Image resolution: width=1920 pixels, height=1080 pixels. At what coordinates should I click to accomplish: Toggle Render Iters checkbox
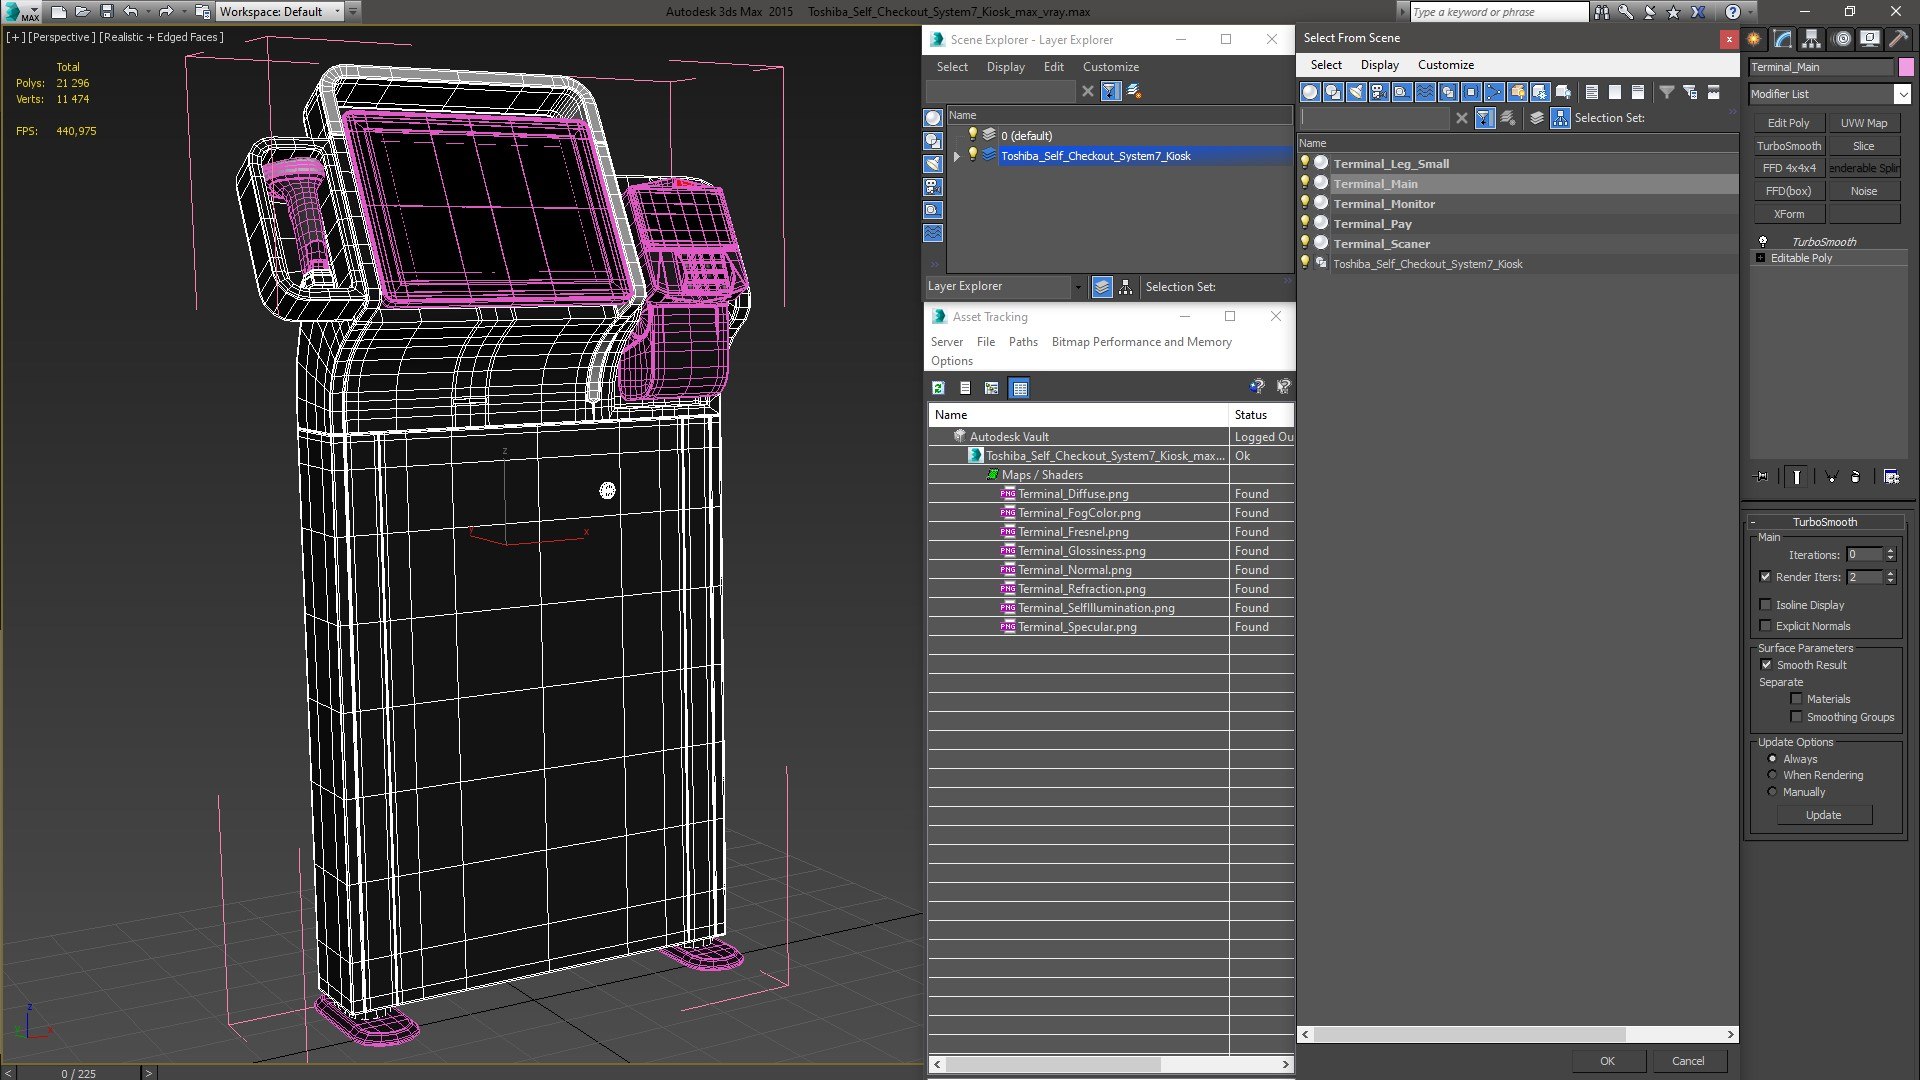coord(1765,577)
